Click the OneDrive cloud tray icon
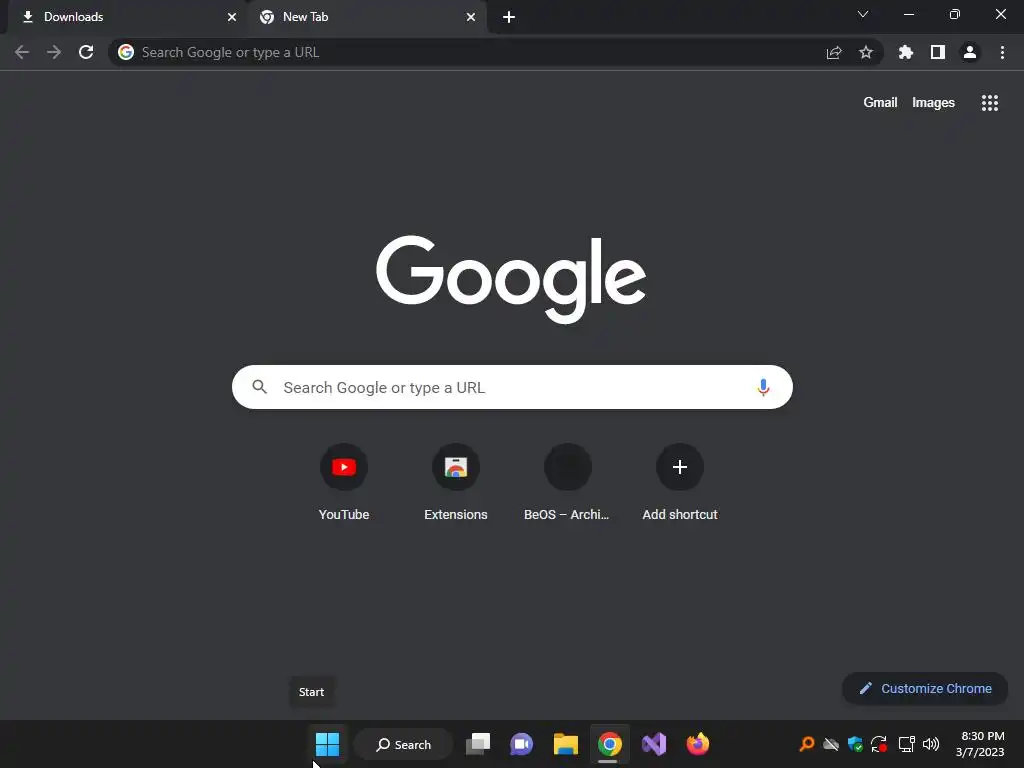The width and height of the screenshot is (1024, 768). point(831,744)
